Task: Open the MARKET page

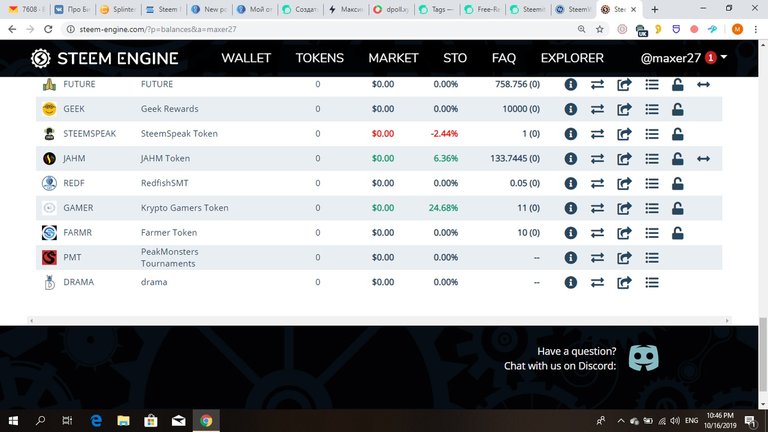Action: click(x=393, y=58)
